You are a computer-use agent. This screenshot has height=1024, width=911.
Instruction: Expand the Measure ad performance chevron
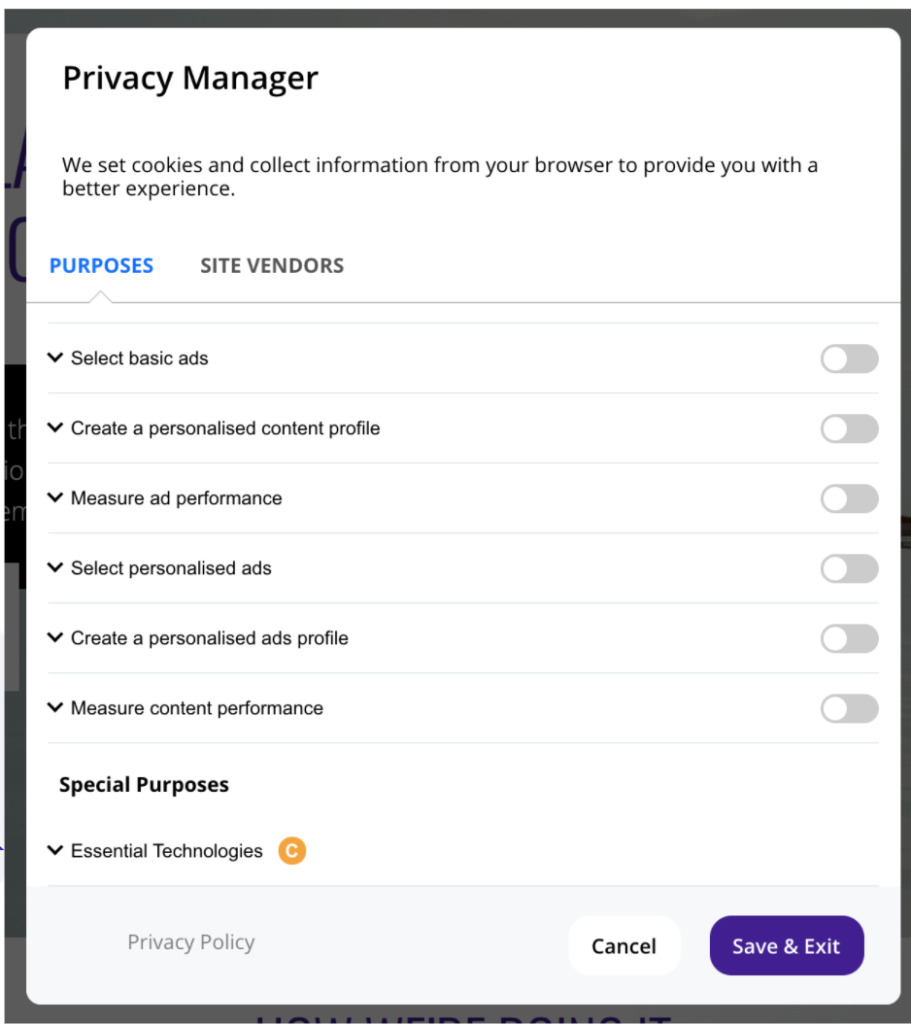56,498
